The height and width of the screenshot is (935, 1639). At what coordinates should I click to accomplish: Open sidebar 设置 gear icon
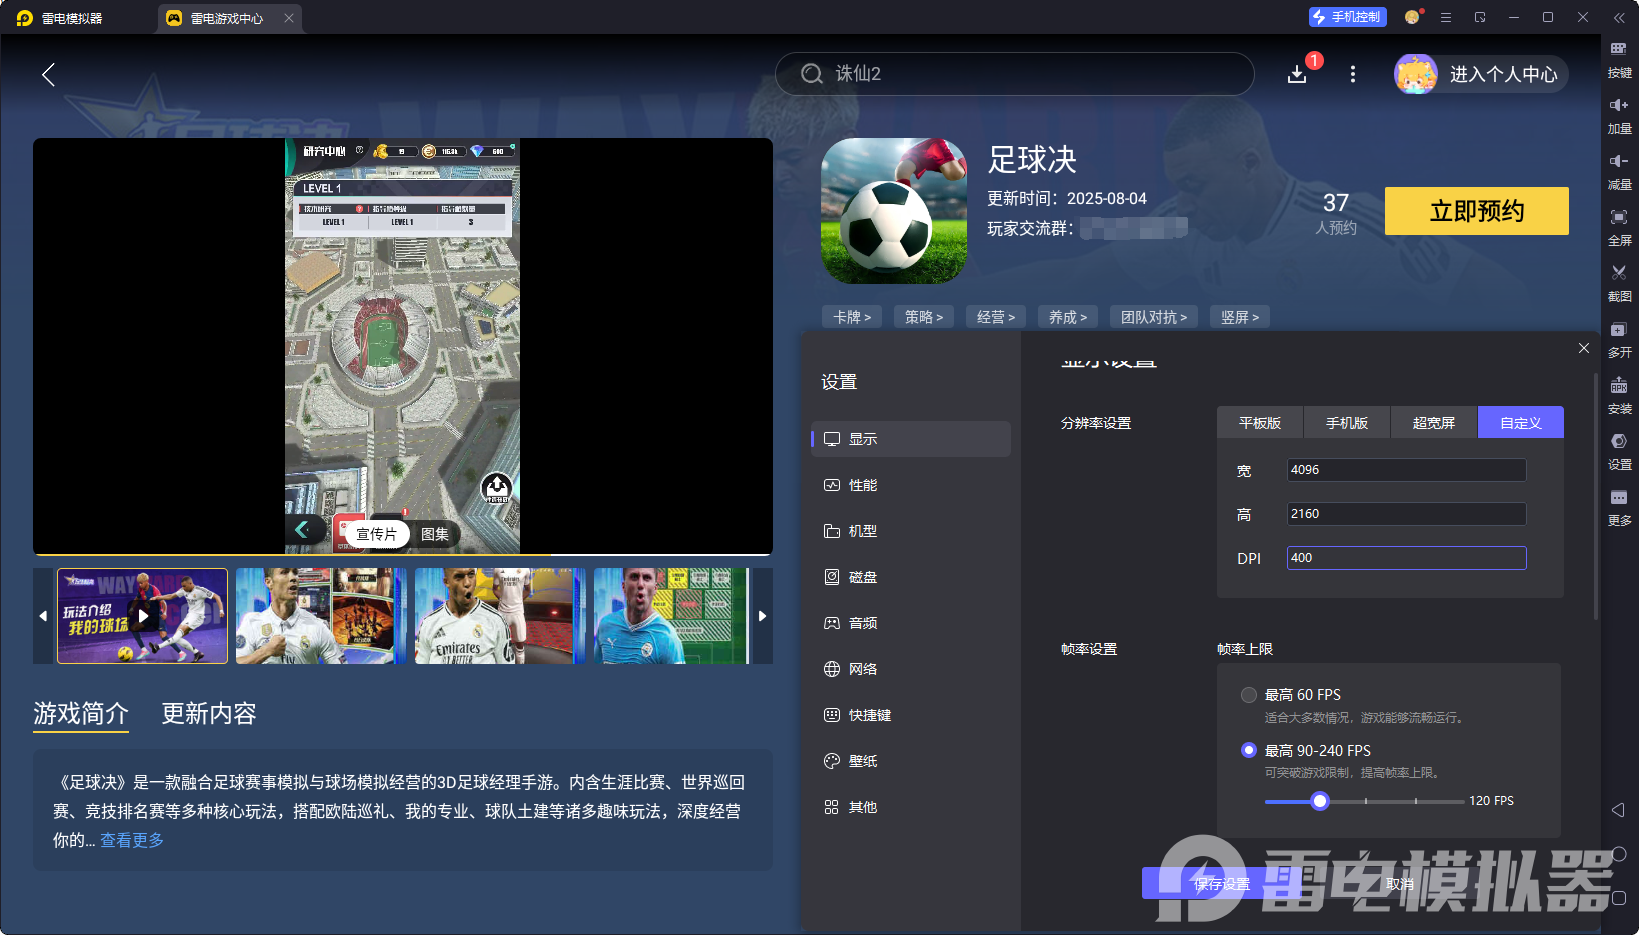(x=1619, y=452)
